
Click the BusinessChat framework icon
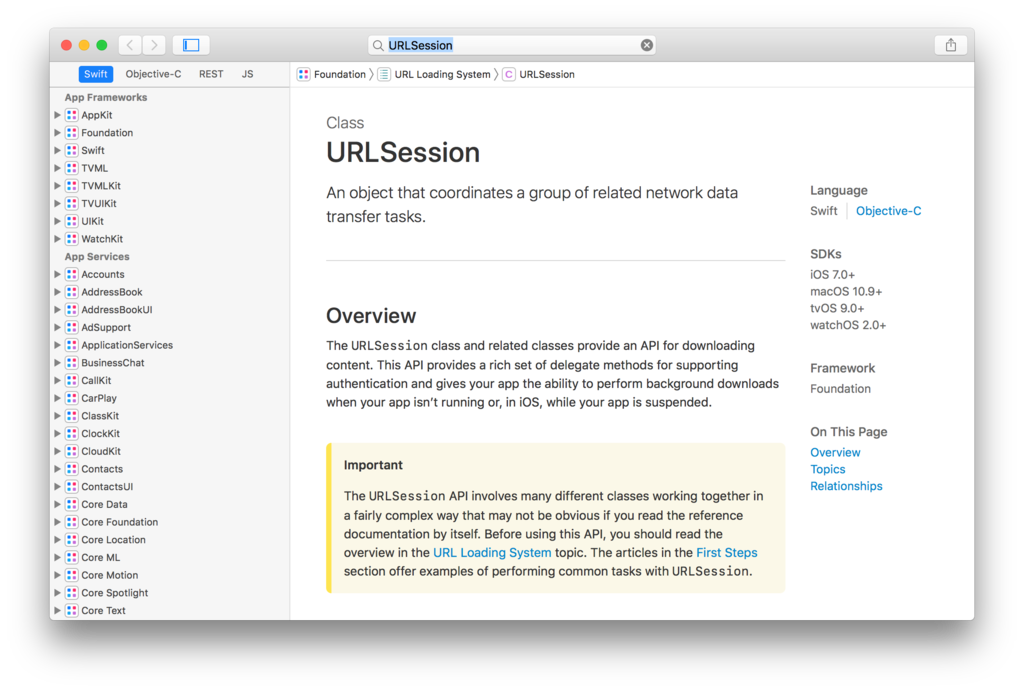[x=72, y=362]
